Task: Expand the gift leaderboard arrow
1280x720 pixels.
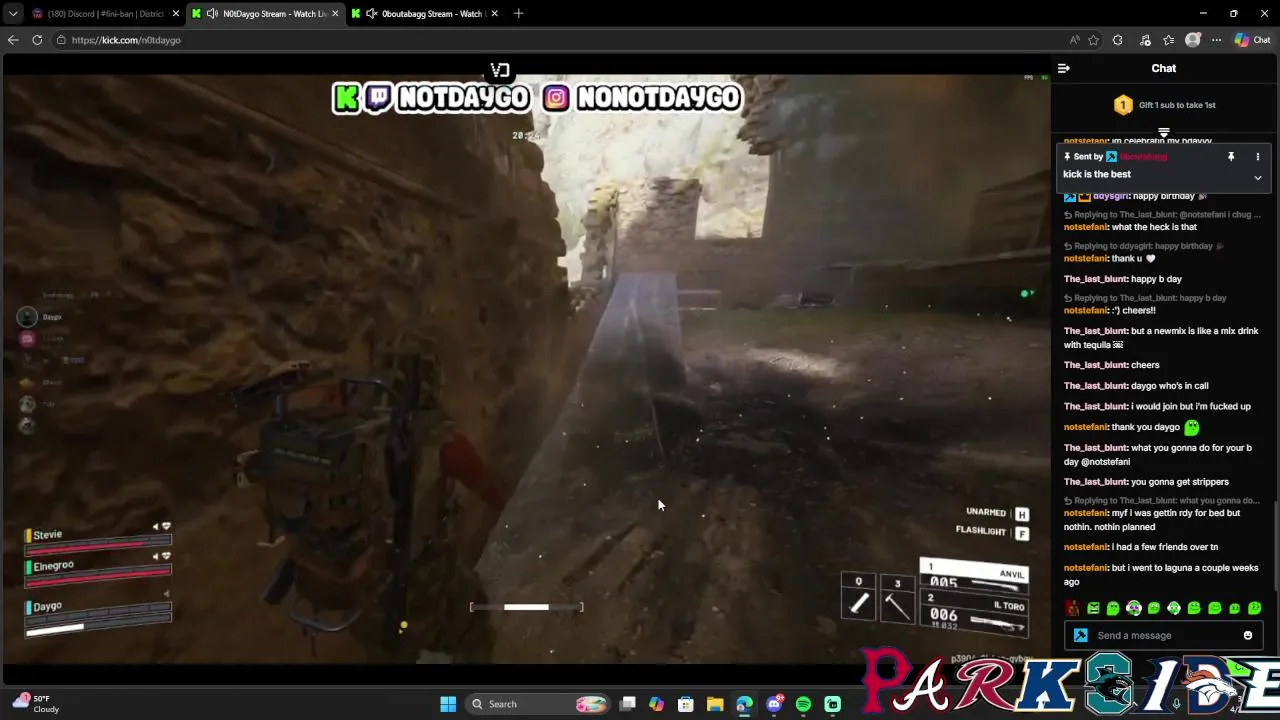Action: click(1164, 132)
